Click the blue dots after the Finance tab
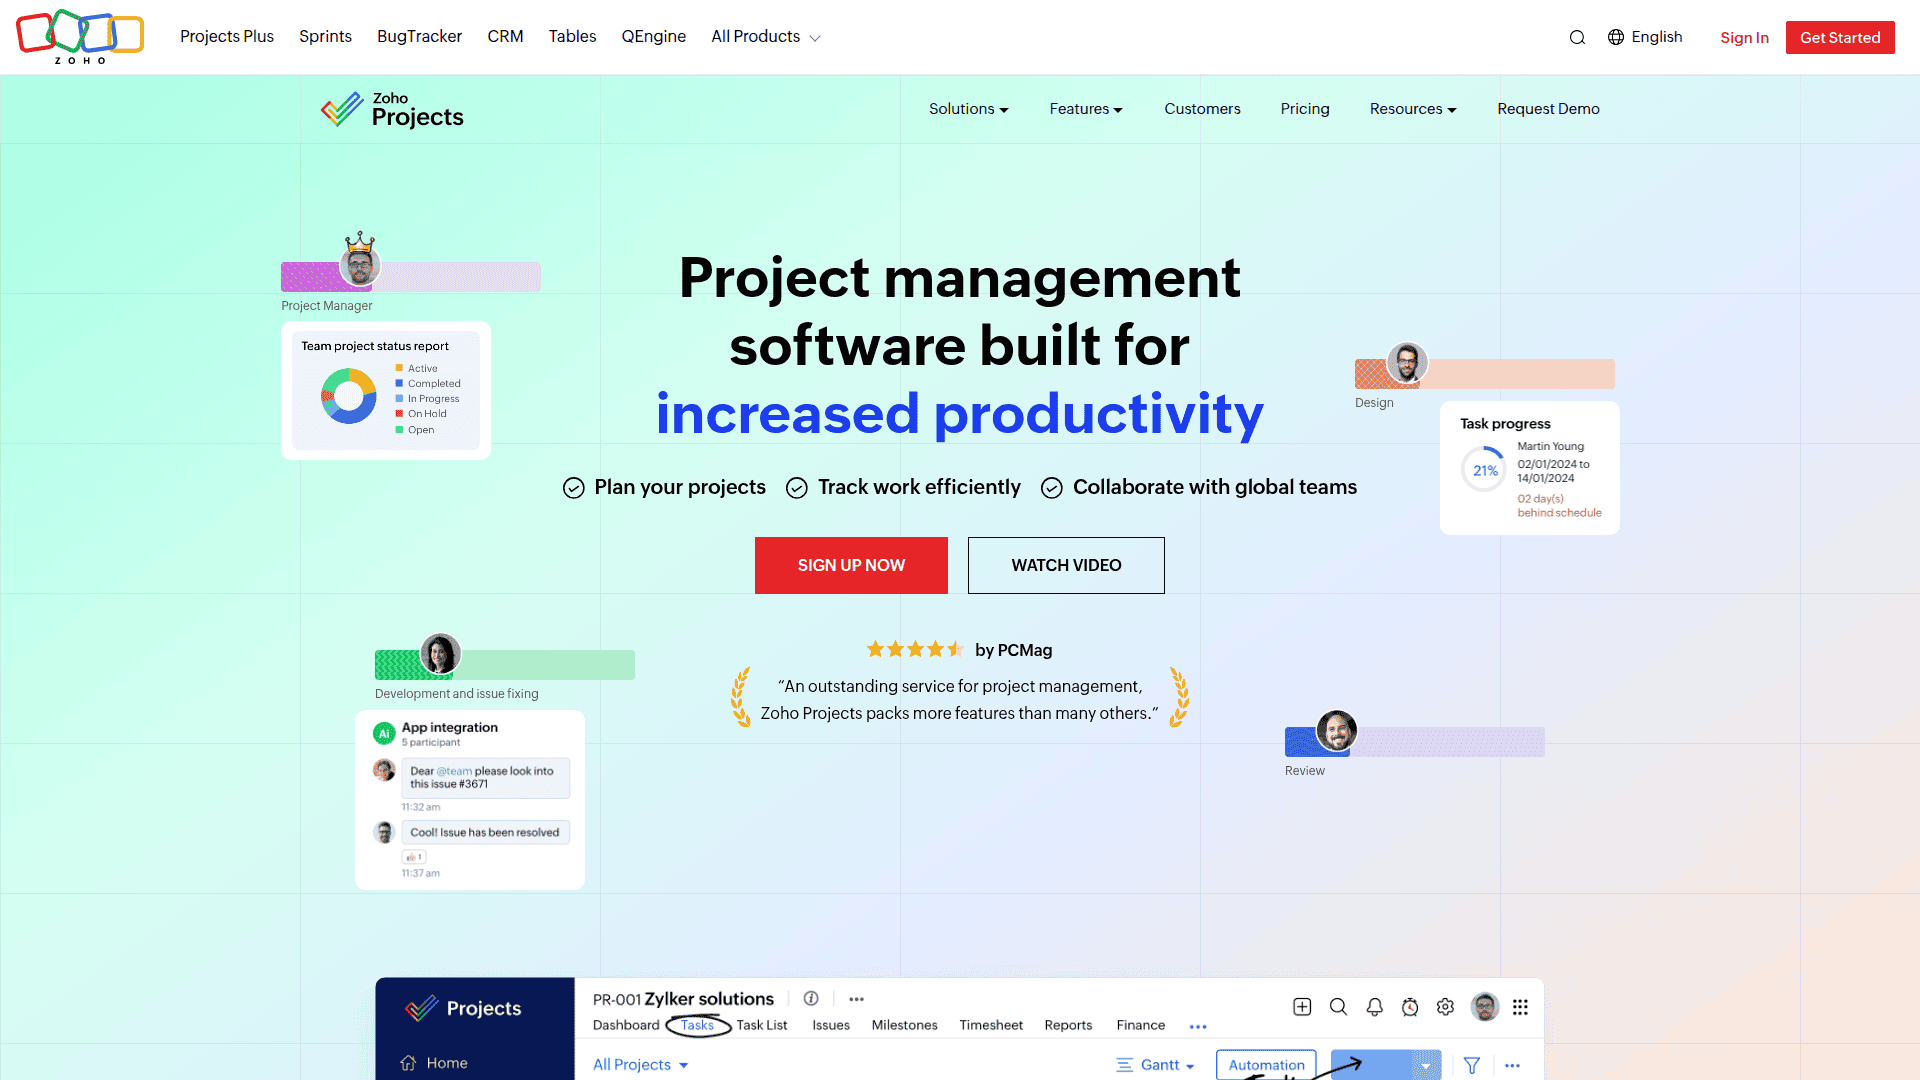 click(1198, 1027)
